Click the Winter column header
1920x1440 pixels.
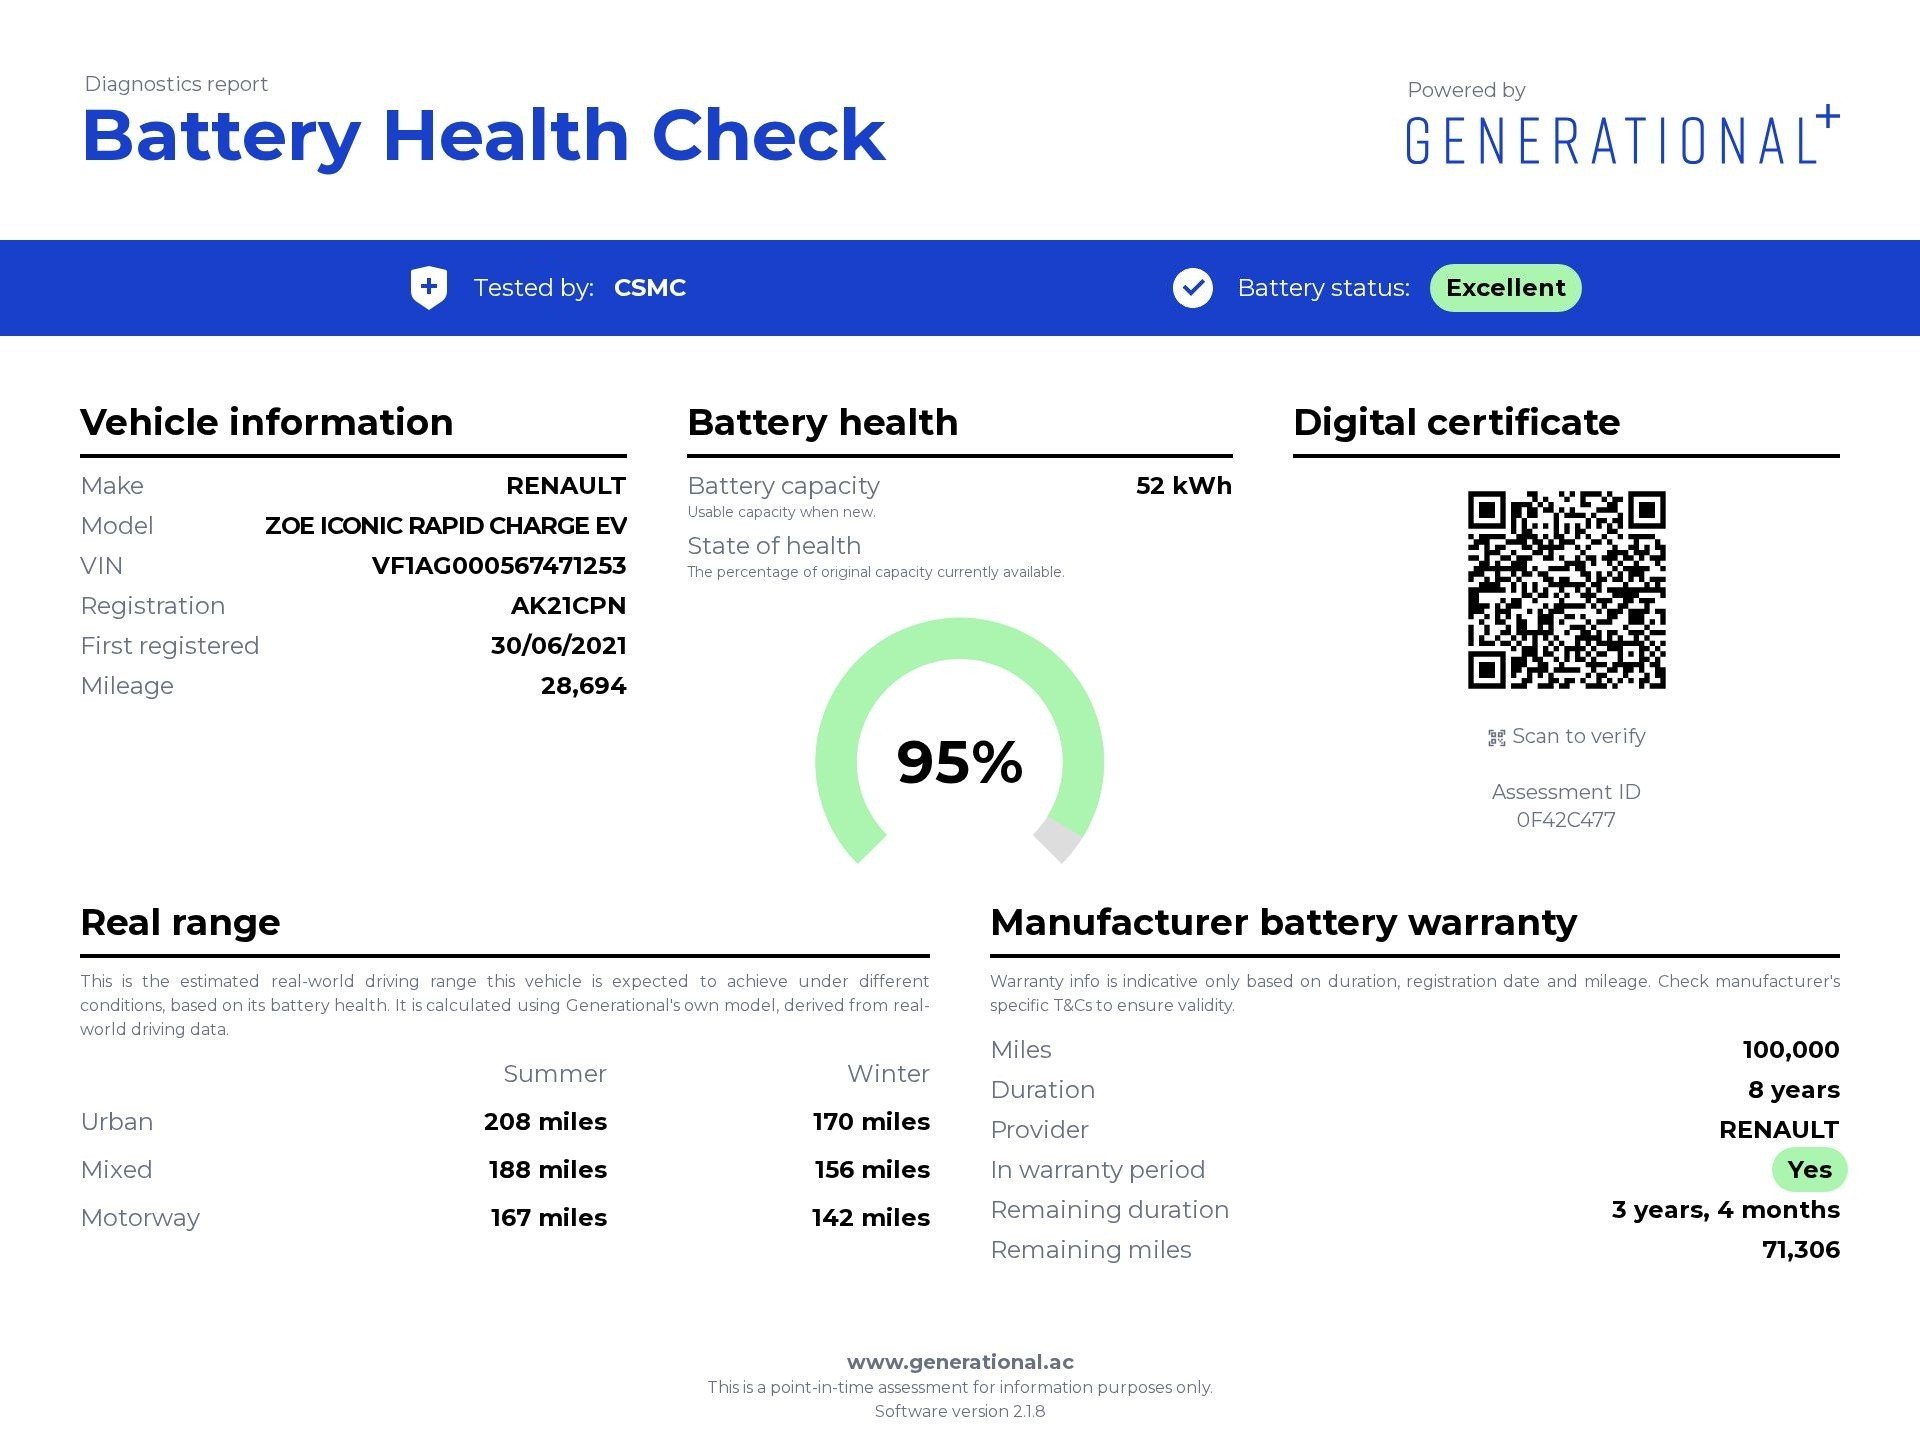click(887, 1074)
